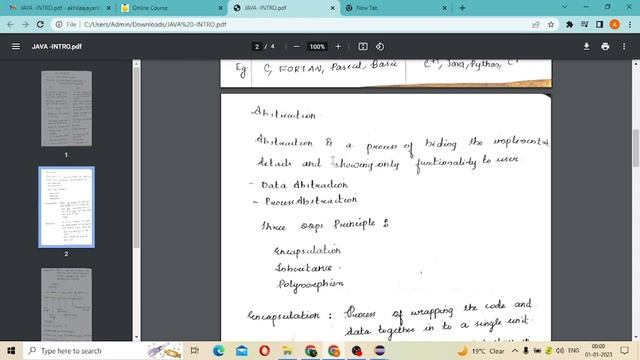Download the PDF file
The width and height of the screenshot is (640, 360).
(x=587, y=47)
